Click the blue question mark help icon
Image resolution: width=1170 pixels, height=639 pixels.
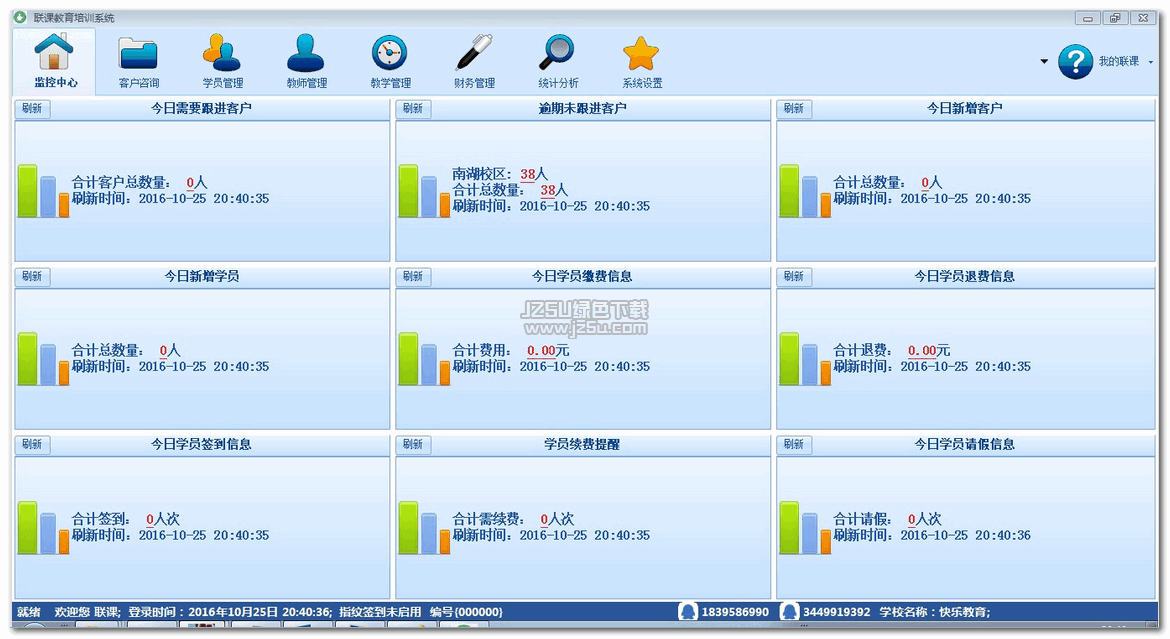pyautogui.click(x=1075, y=61)
